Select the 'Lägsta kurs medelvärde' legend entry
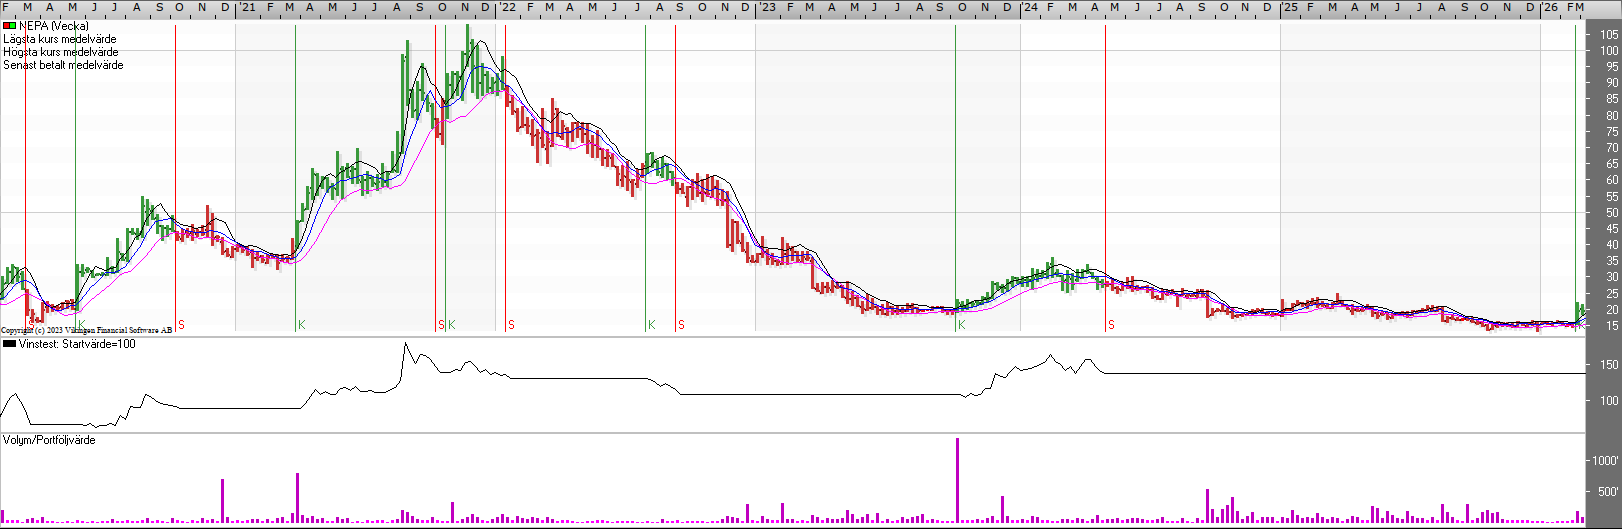1622x529 pixels. pyautogui.click(x=59, y=39)
